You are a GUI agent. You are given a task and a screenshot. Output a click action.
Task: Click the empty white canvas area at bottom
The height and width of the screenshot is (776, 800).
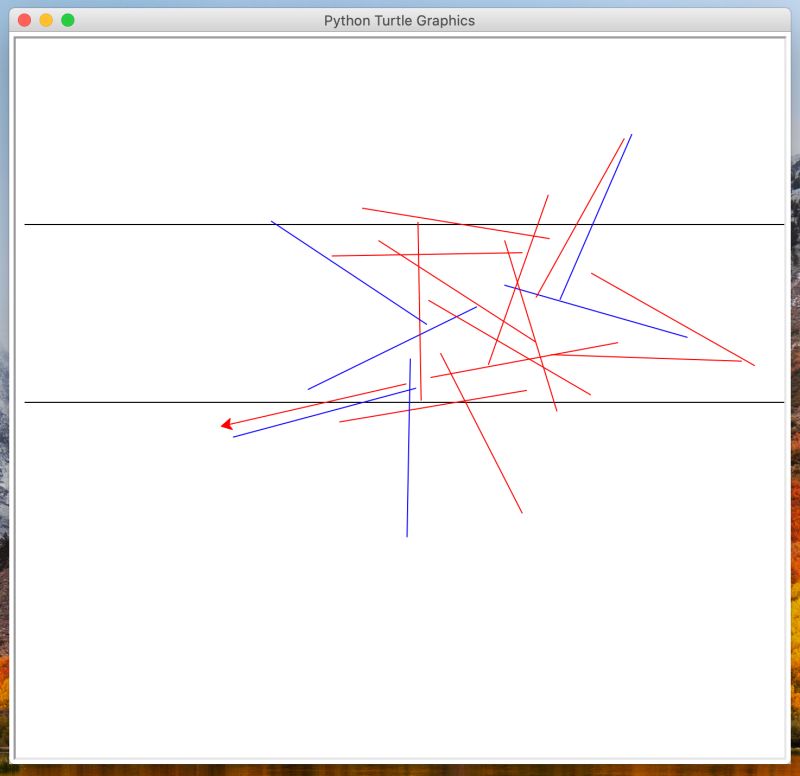point(400,650)
